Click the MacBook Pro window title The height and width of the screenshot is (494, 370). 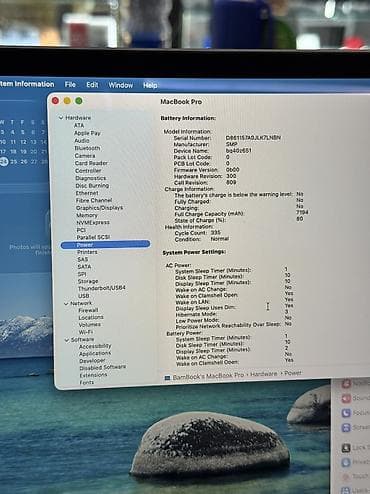pos(181,102)
